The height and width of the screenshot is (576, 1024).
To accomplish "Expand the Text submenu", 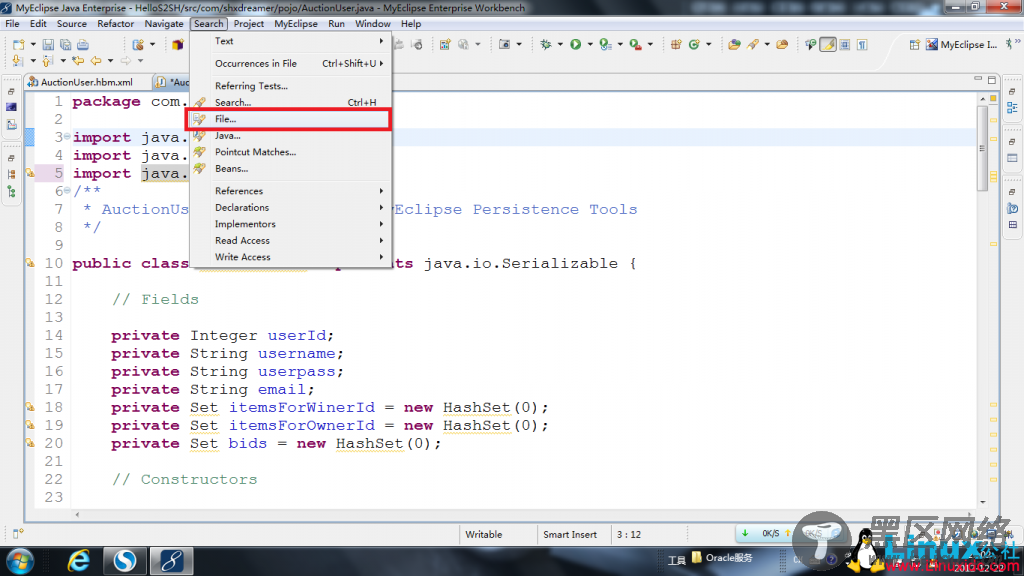I will [291, 40].
